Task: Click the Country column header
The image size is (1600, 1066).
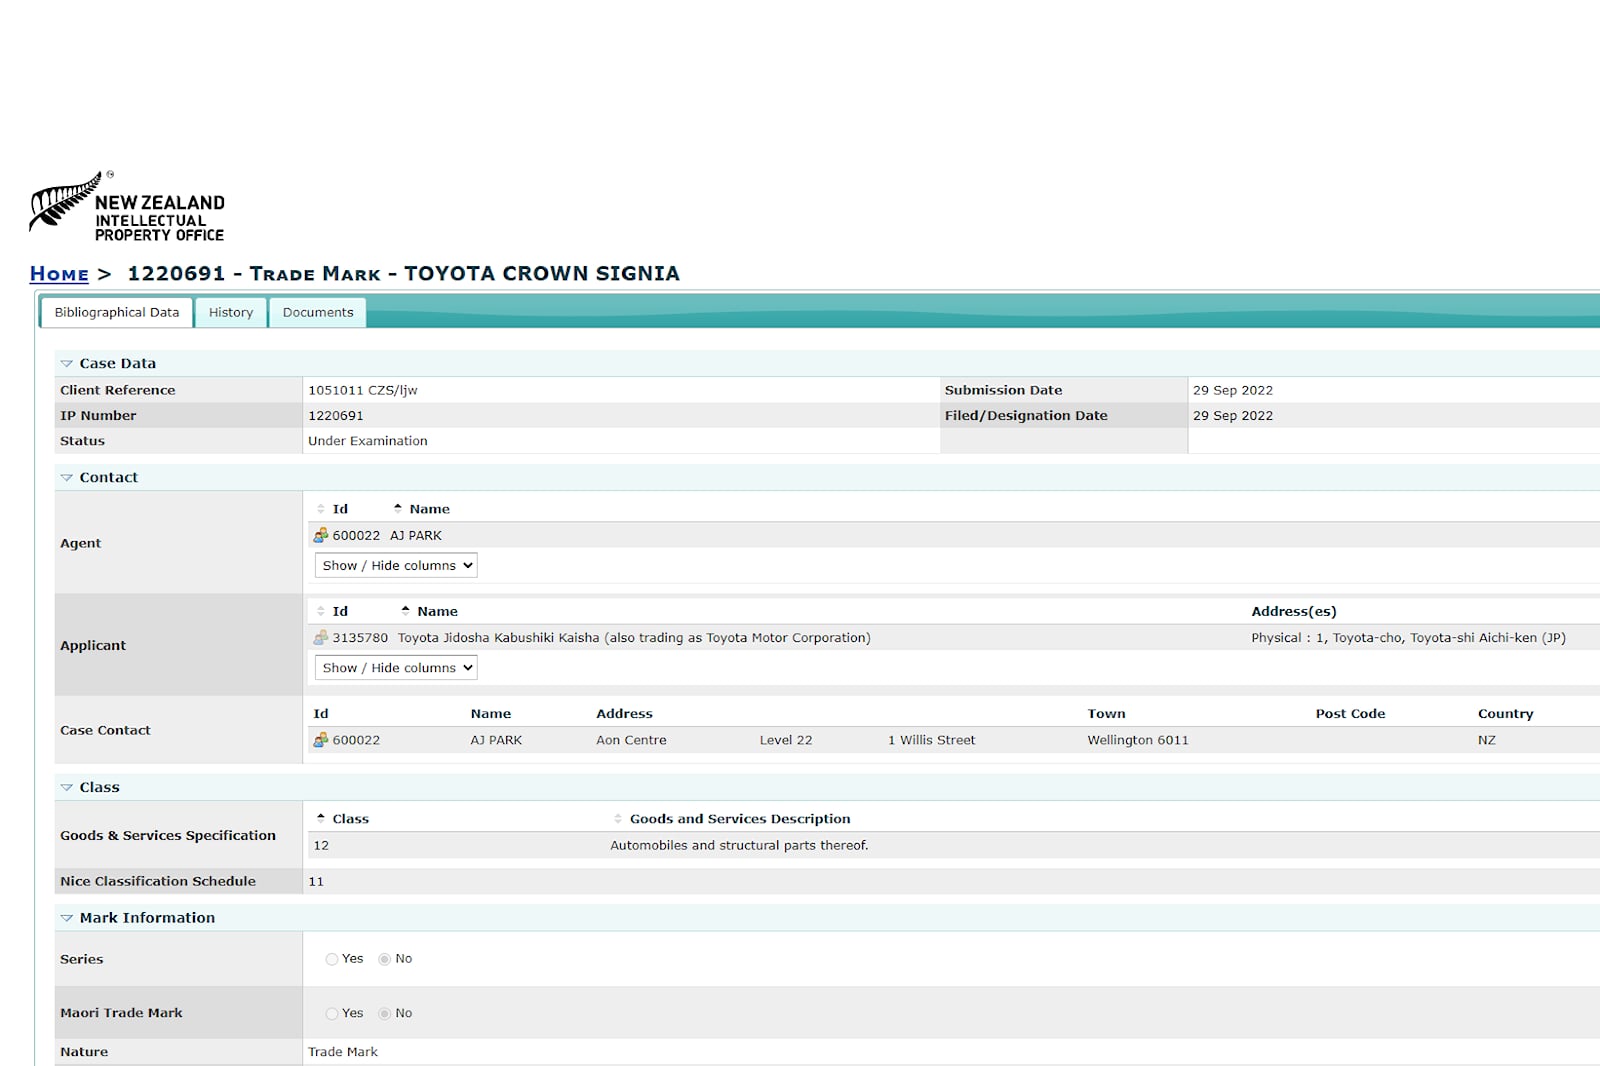Action: [x=1505, y=714]
